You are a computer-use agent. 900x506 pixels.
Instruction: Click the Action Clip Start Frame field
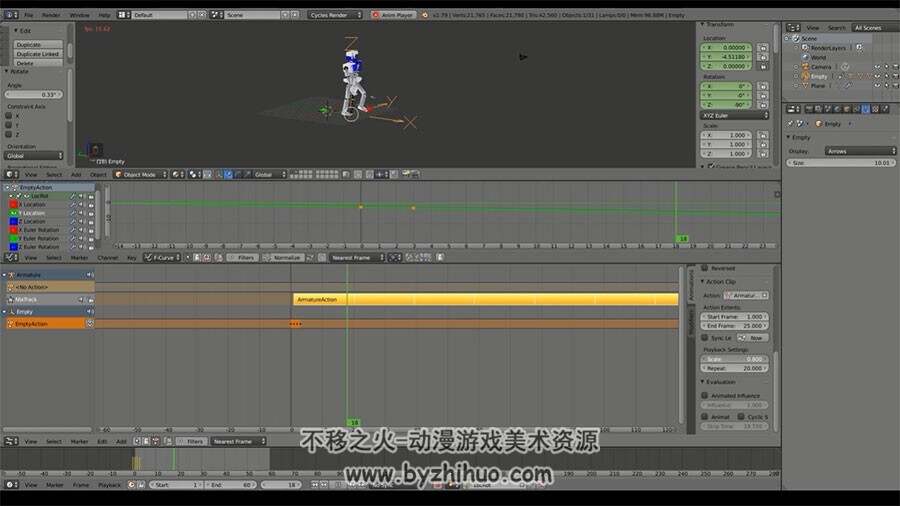pyautogui.click(x=735, y=316)
